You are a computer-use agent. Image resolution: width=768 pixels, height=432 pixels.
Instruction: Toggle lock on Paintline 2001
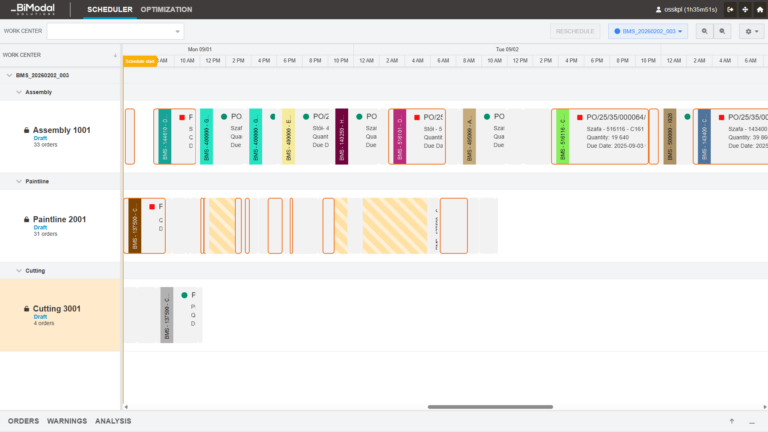[x=27, y=220]
